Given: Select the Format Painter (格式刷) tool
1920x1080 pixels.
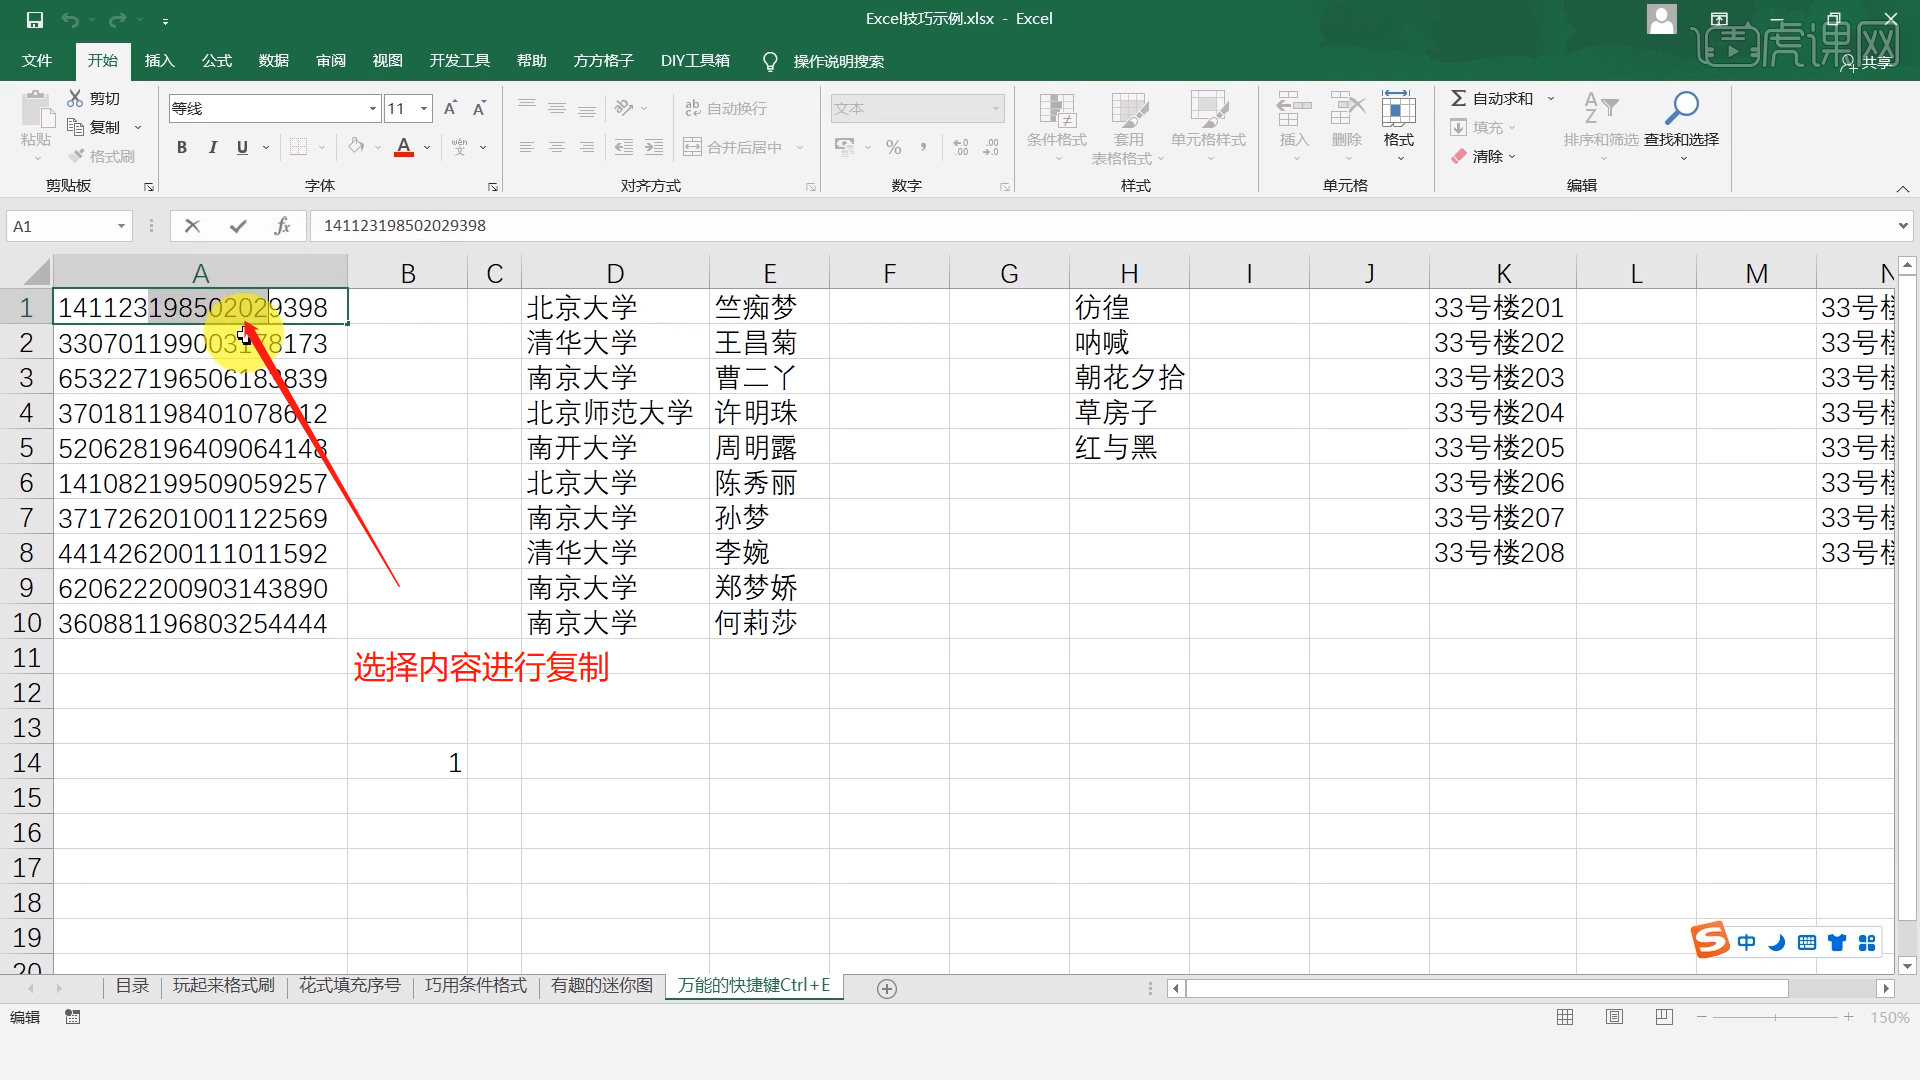Looking at the screenshot, I should tap(100, 155).
